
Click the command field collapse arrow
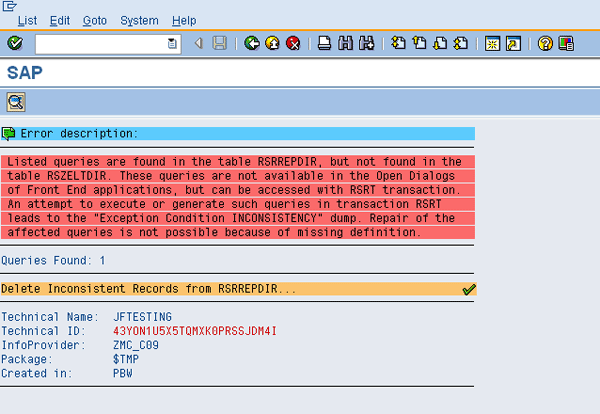(x=198, y=43)
